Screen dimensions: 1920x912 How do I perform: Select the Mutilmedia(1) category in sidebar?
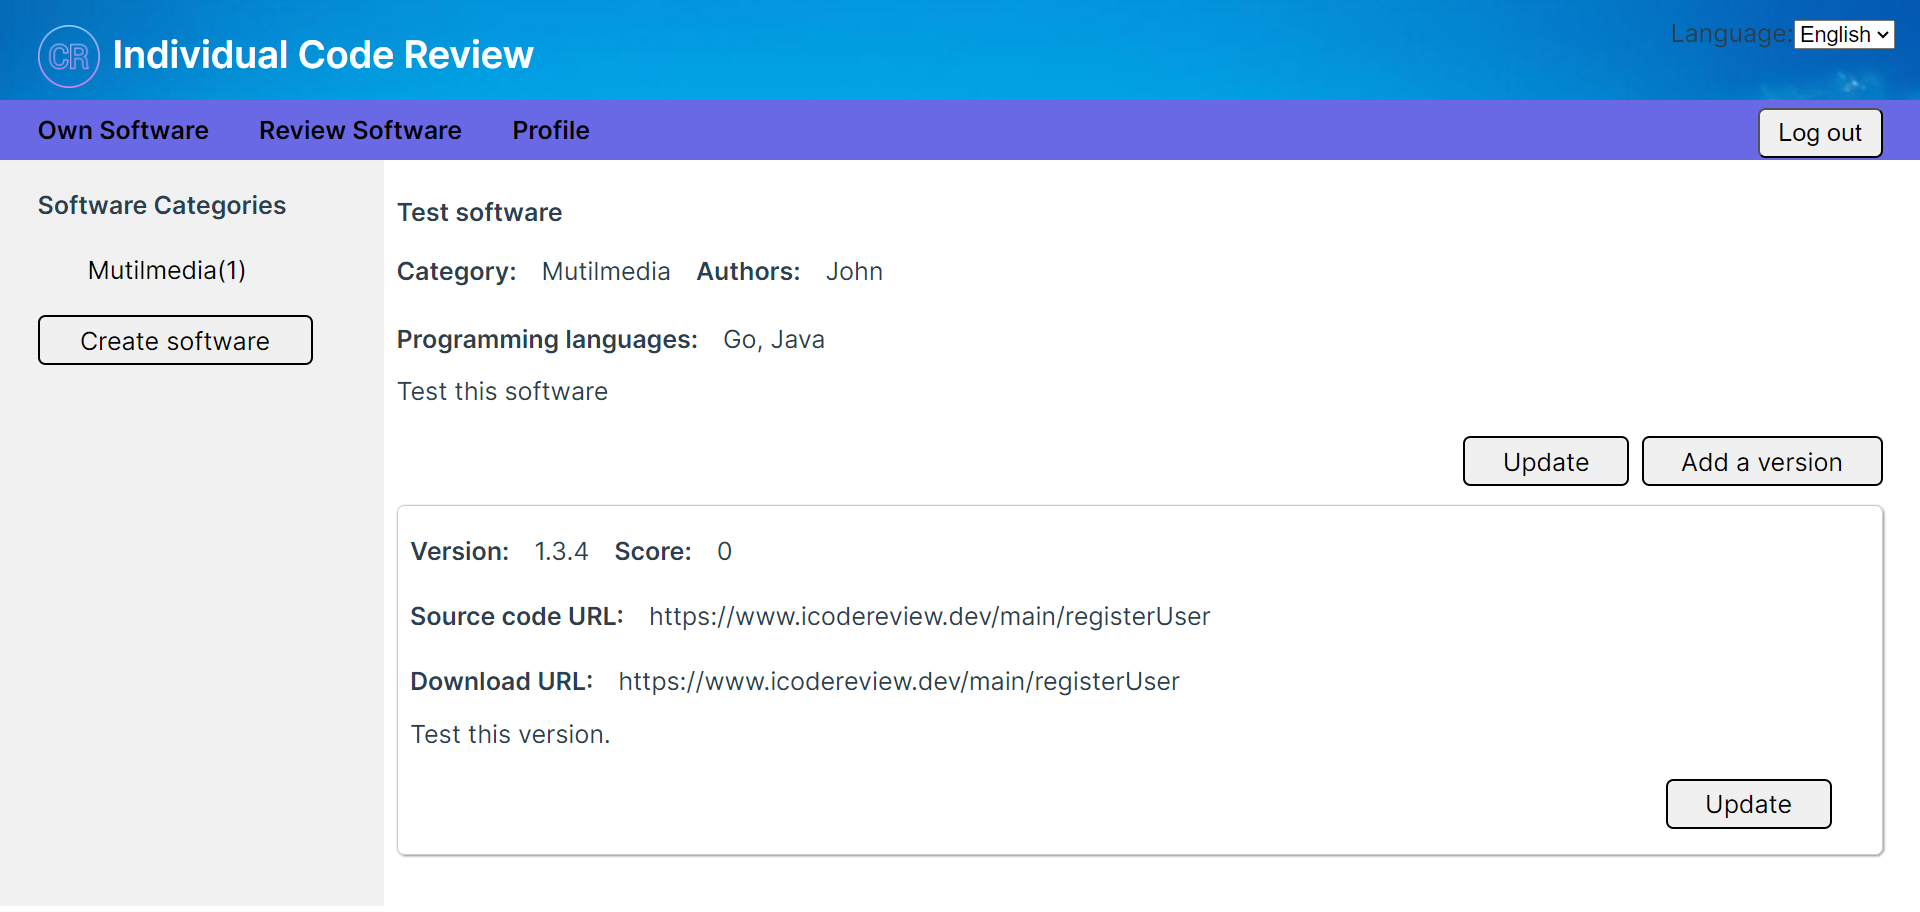[x=167, y=271]
